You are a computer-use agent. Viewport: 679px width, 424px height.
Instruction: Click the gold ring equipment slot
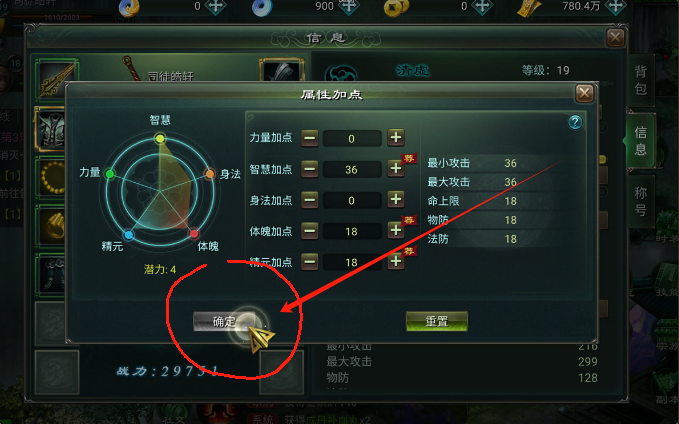click(52, 226)
